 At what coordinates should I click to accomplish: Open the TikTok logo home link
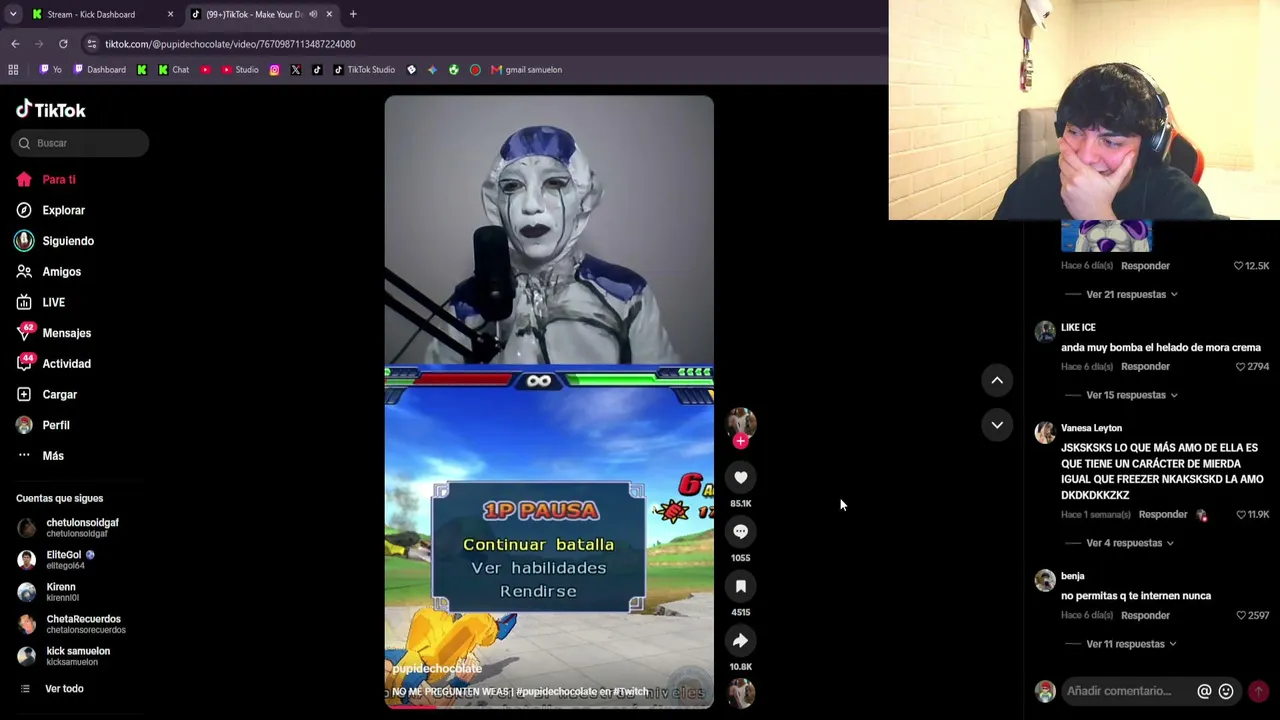pos(51,110)
